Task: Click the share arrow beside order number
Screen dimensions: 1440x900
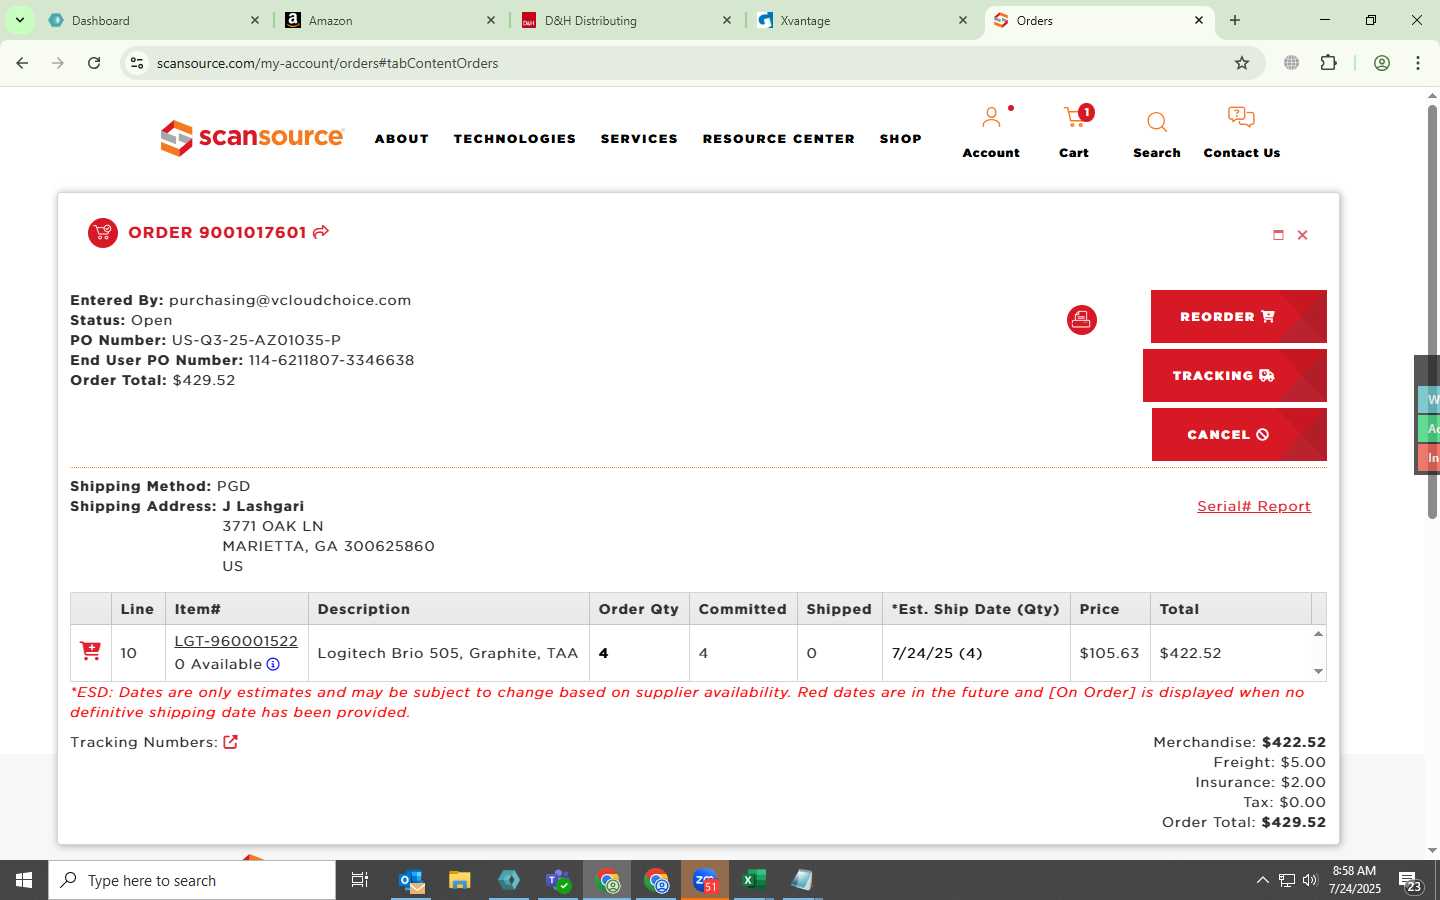Action: (321, 232)
